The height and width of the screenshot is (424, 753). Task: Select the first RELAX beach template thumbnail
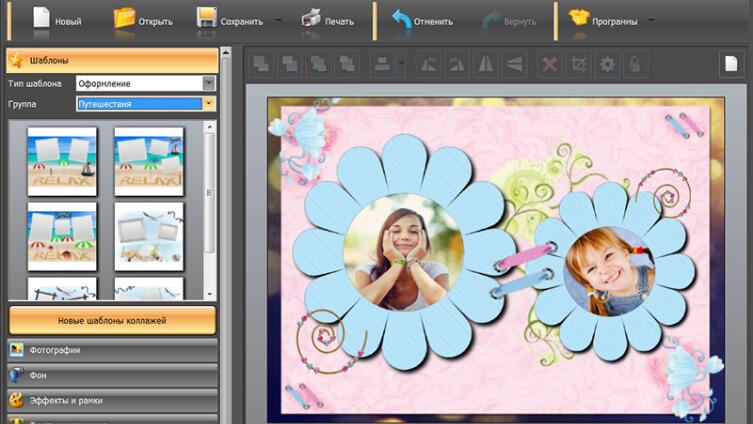62,160
